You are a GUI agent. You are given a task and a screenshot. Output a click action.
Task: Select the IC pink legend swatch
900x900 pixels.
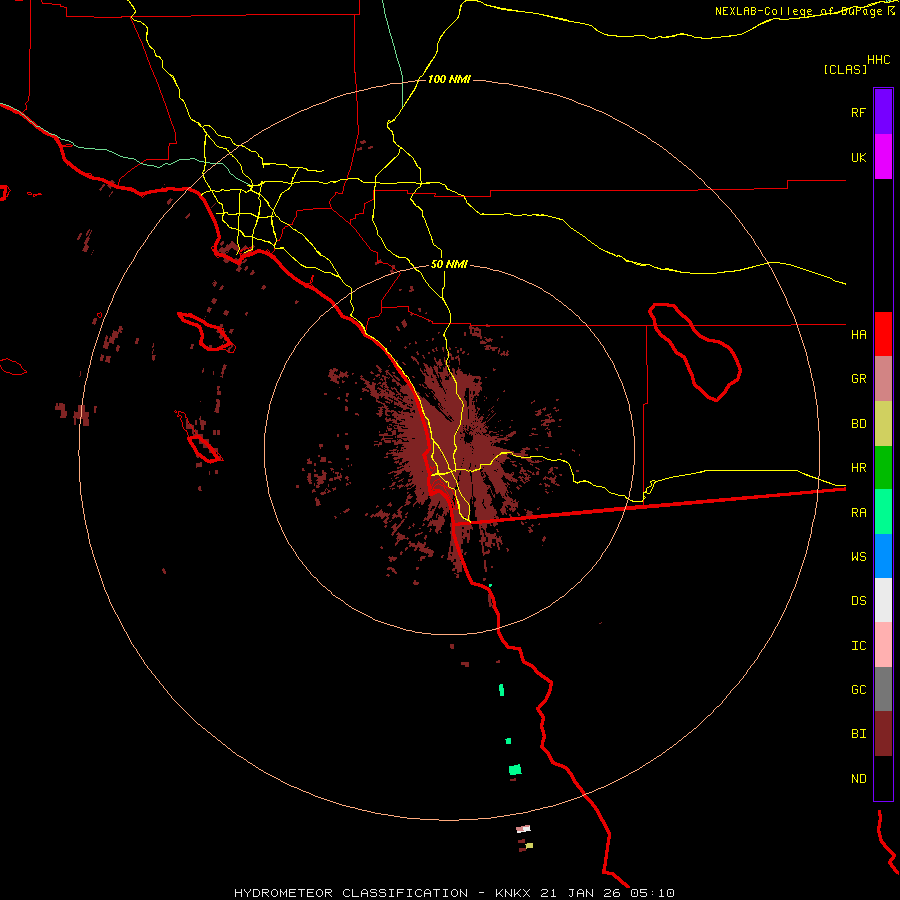pyautogui.click(x=883, y=645)
